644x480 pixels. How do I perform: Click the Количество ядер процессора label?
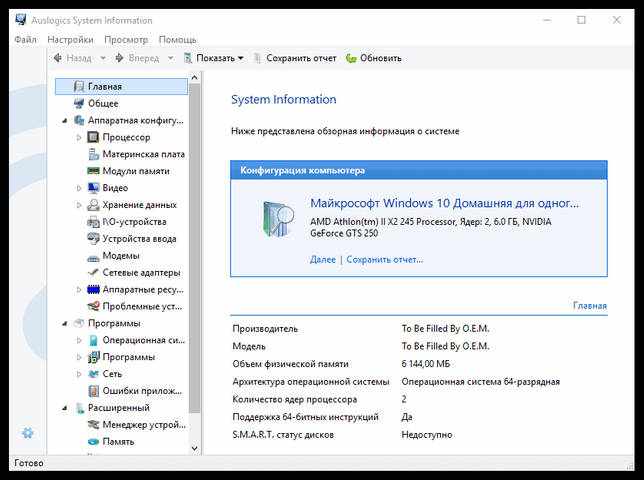click(294, 399)
